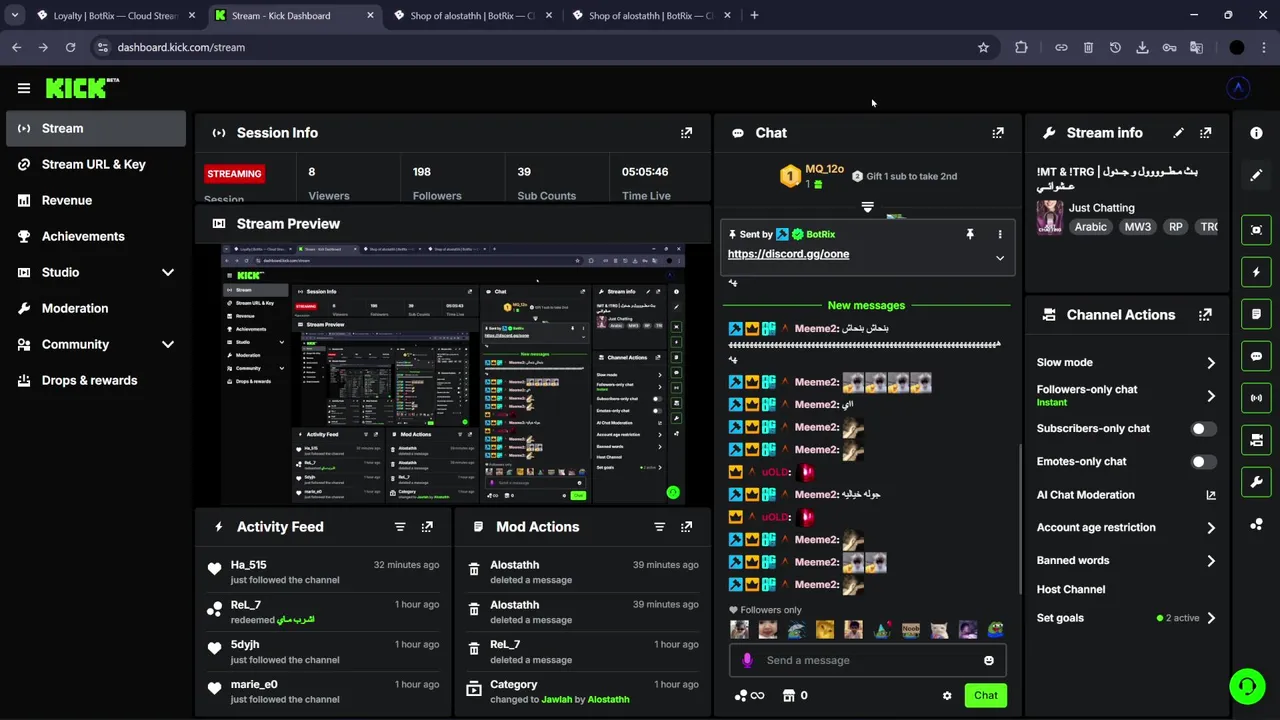The image size is (1280, 720).
Task: Bookmark this page with the star icon
Action: (x=983, y=47)
